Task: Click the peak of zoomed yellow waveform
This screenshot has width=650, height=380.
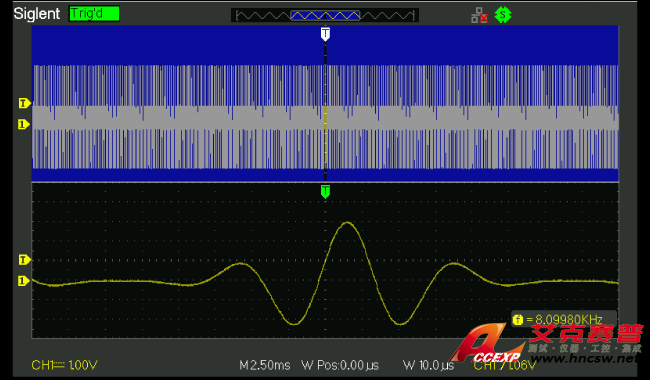Action: click(x=347, y=223)
